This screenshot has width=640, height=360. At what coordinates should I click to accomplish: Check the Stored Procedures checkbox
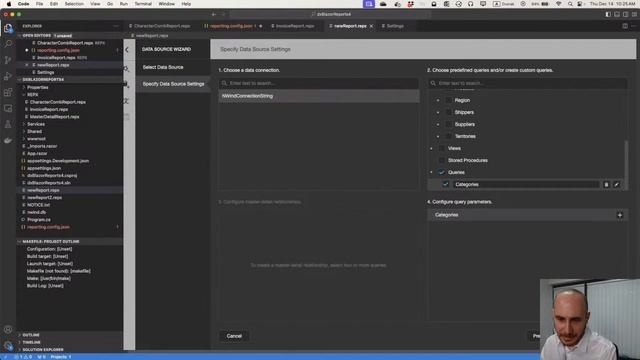coord(442,160)
